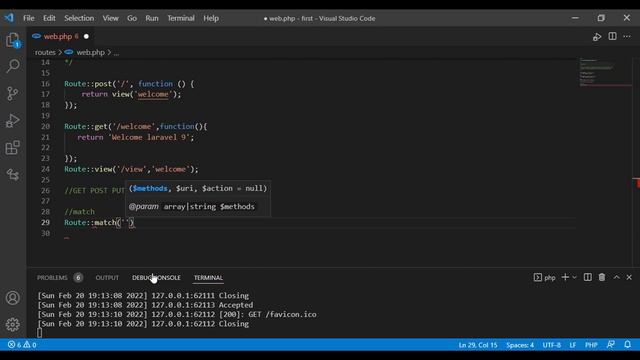
Task: Click Route::view line 24 code
Action: coord(131,169)
